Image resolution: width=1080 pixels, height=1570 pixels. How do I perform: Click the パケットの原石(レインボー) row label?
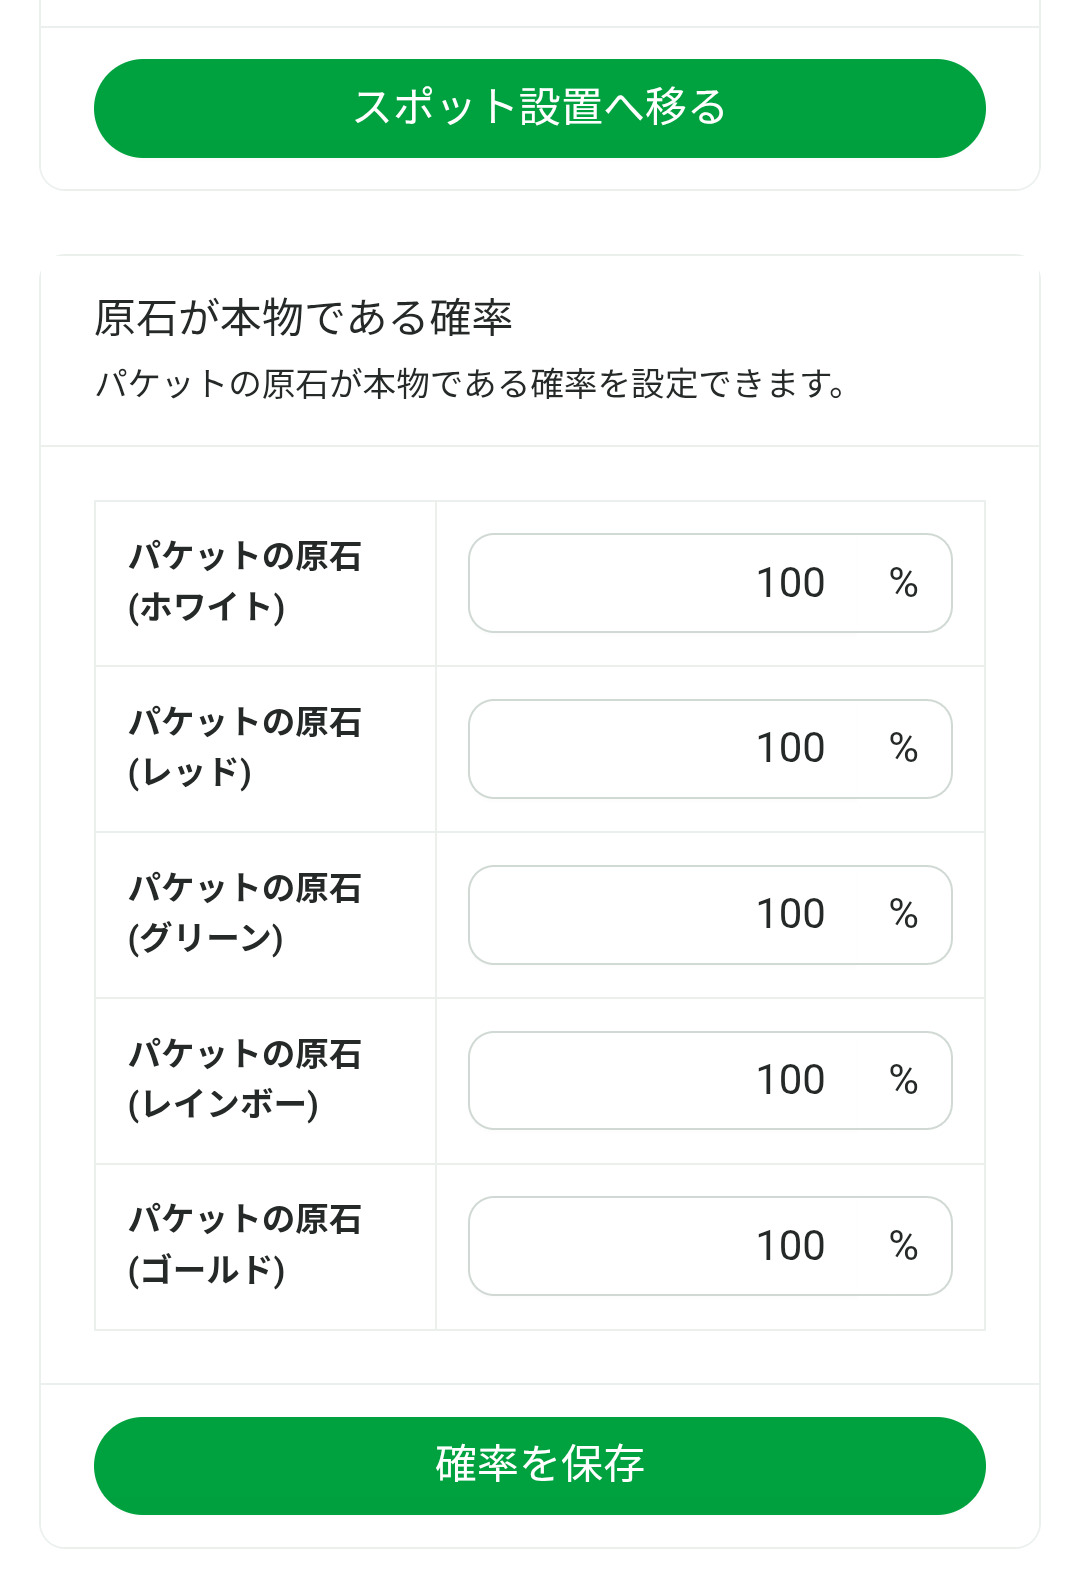click(x=245, y=1079)
